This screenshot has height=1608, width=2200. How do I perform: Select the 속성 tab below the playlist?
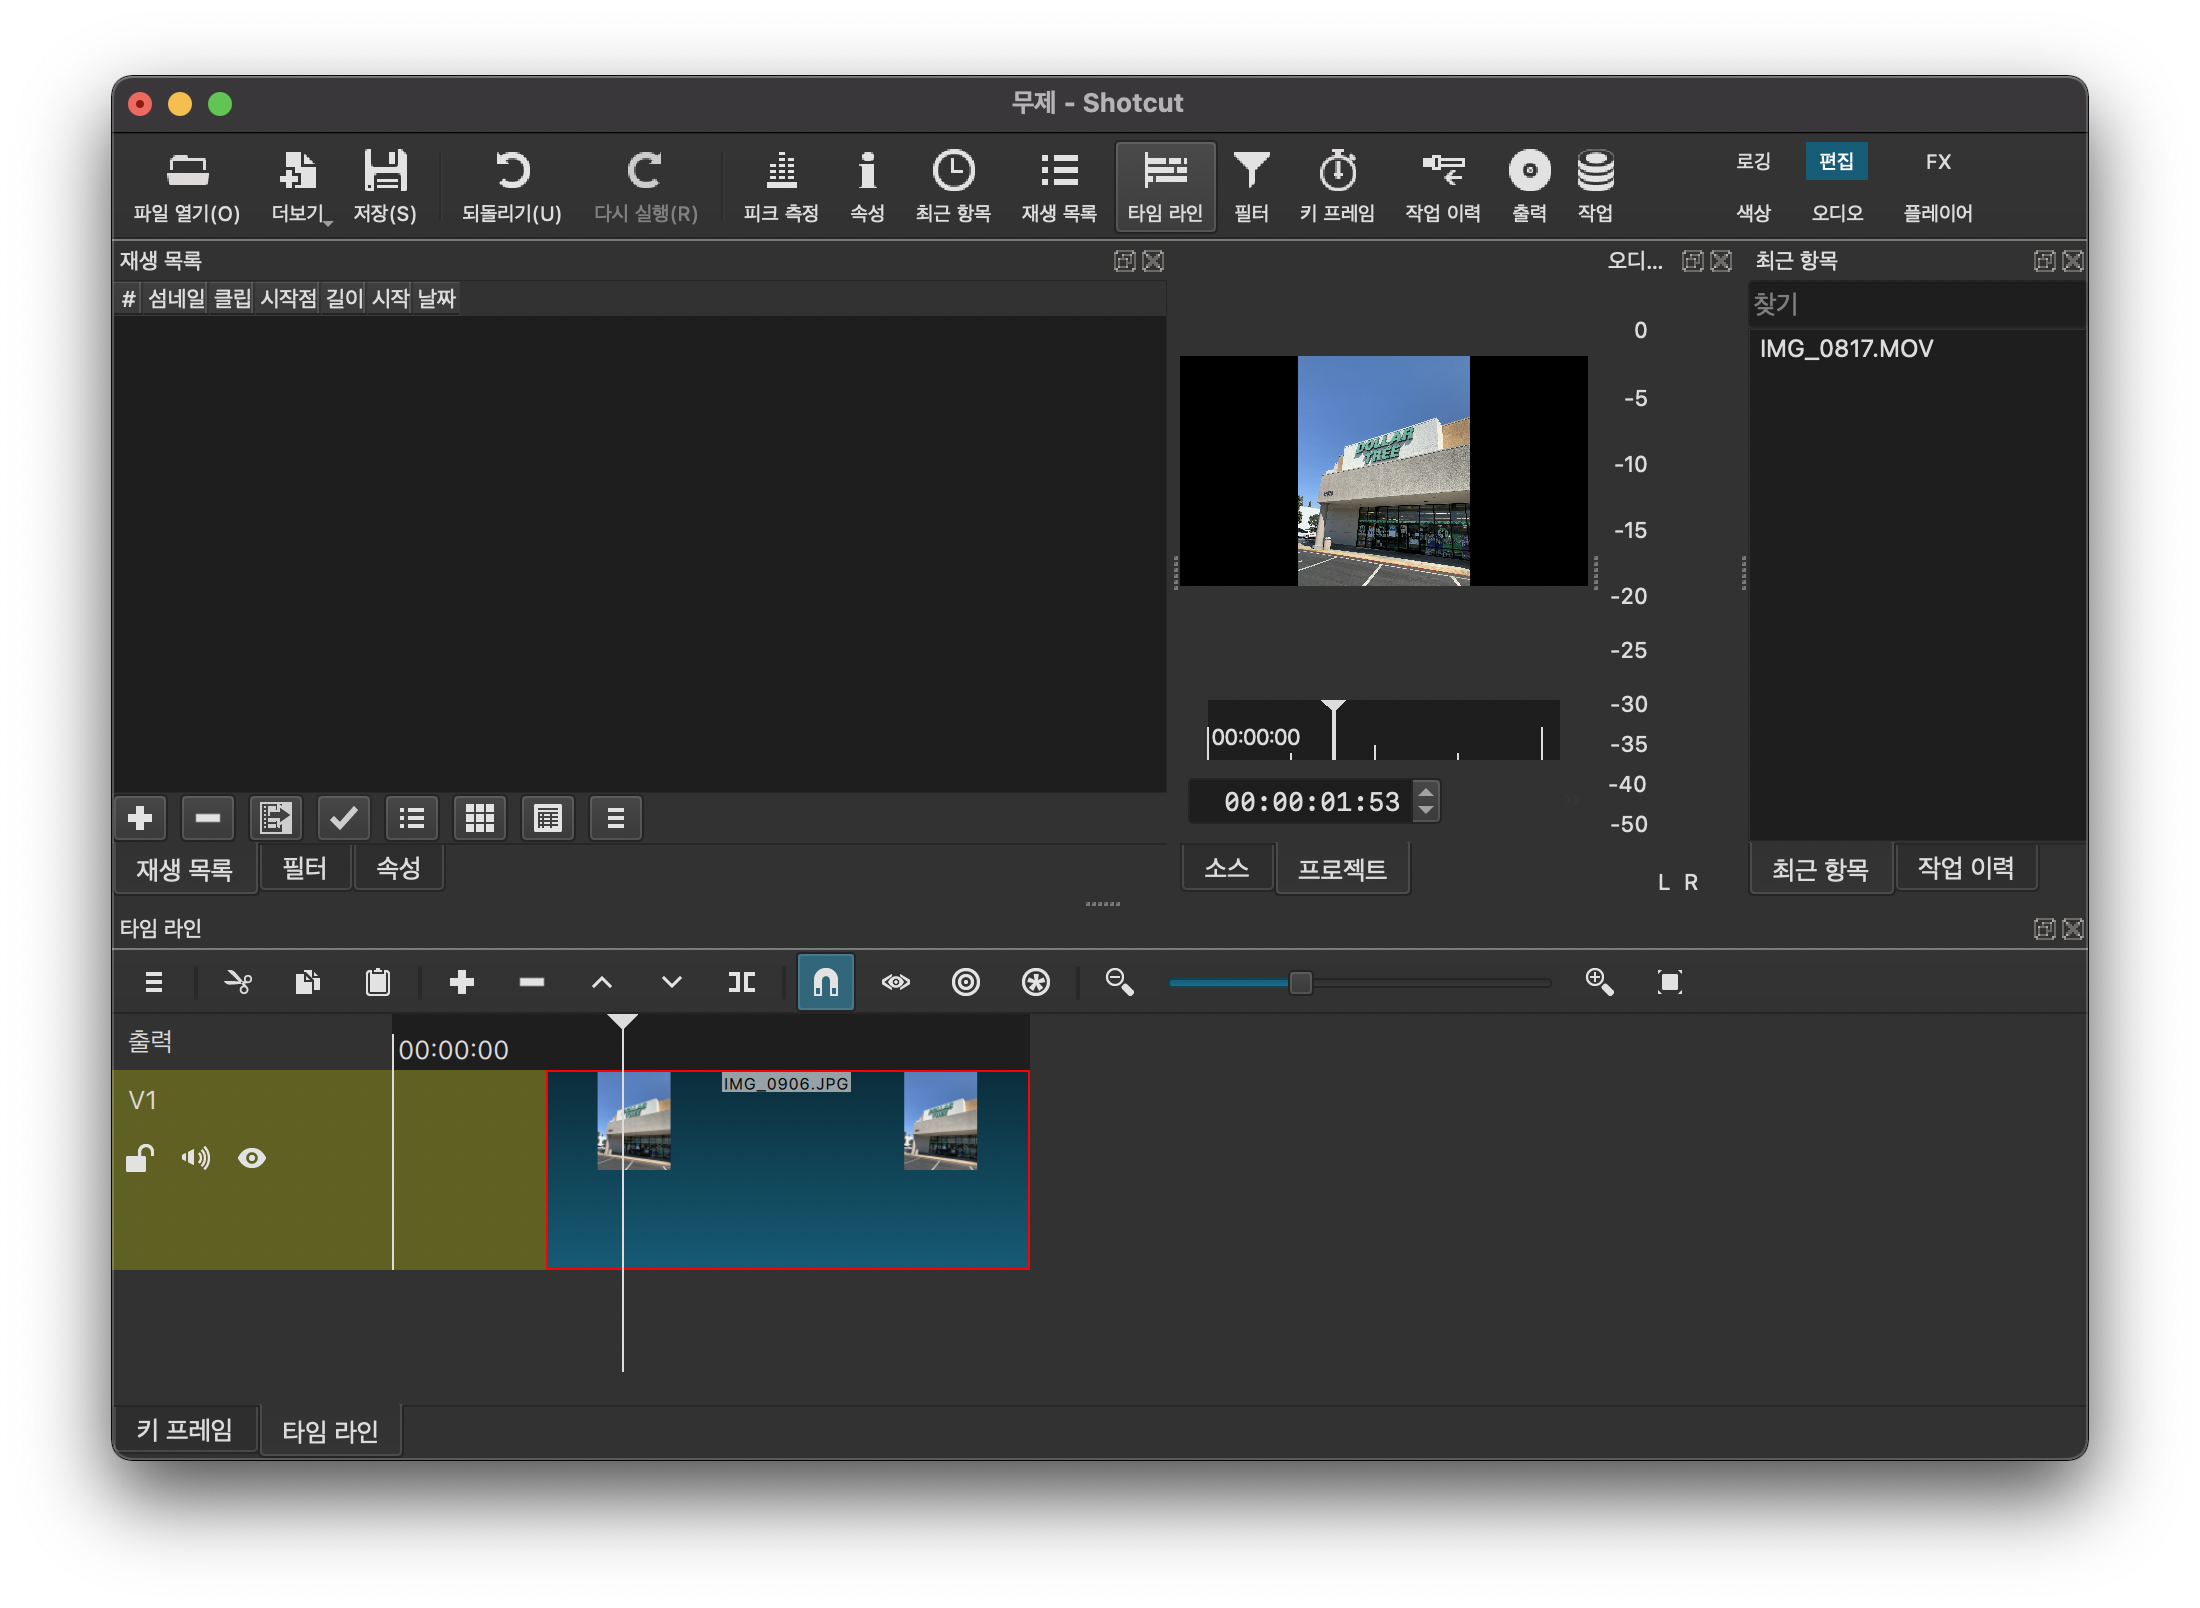click(398, 869)
